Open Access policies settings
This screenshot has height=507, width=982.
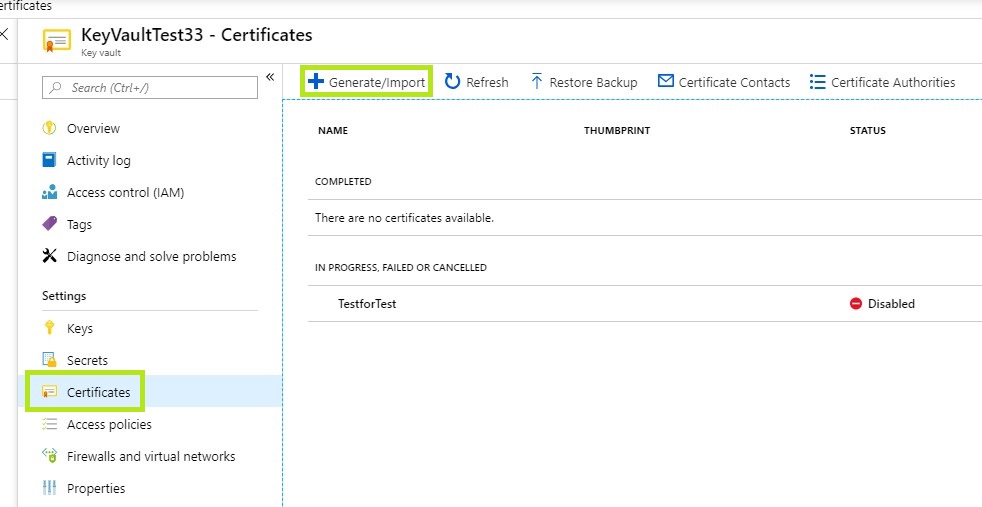[x=109, y=424]
